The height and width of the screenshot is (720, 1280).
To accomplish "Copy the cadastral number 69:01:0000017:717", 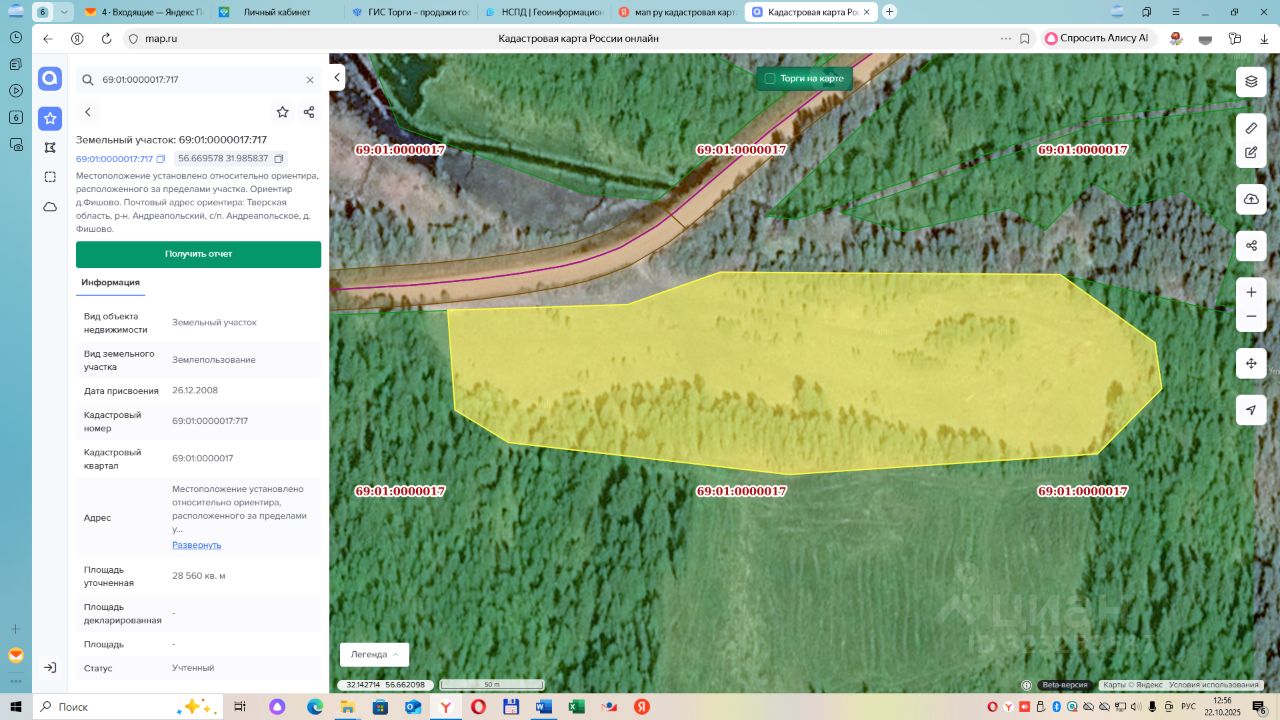I will [x=161, y=159].
